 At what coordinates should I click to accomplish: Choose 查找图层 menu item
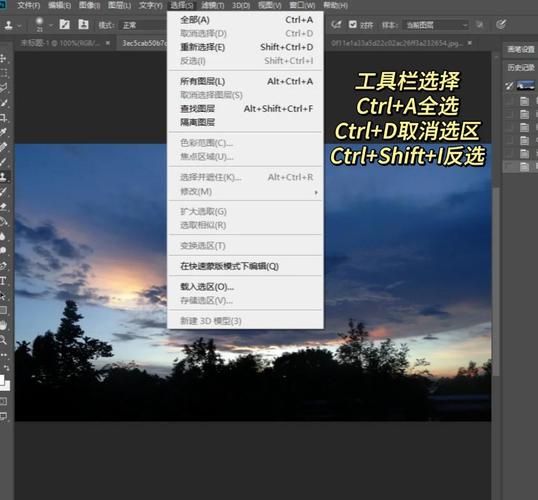point(246,109)
